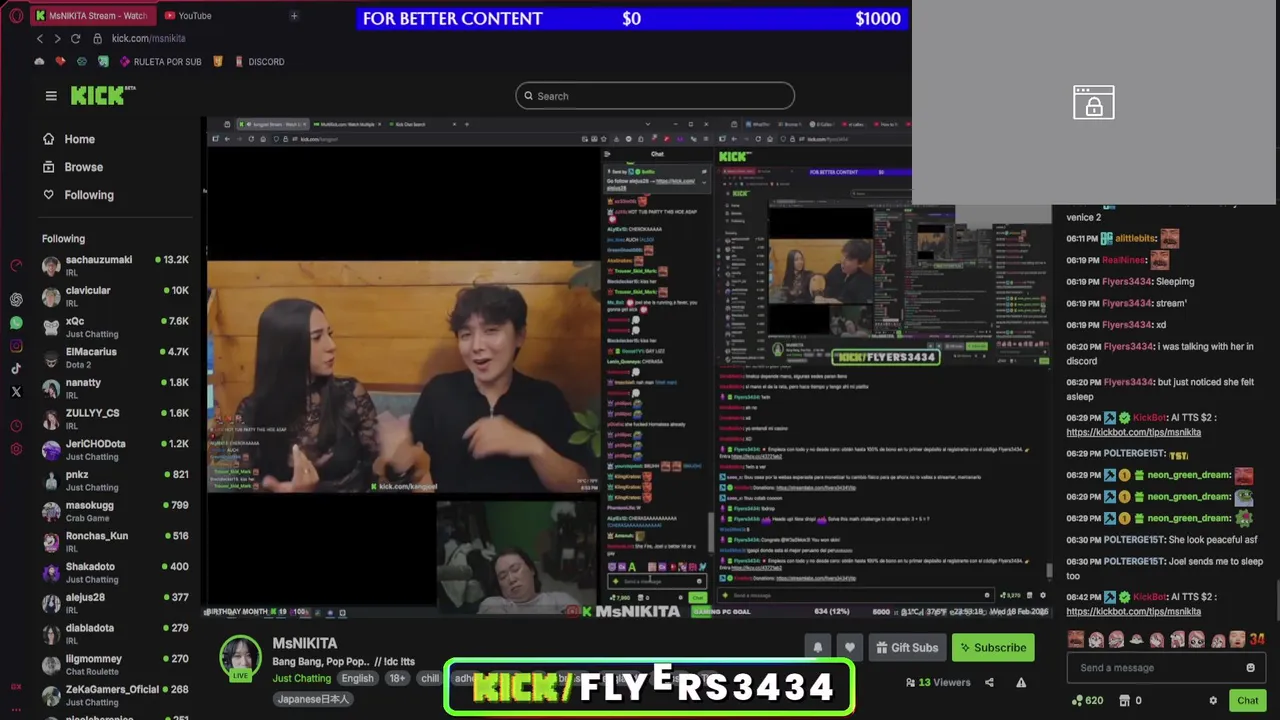Go to Home in Kick sidebar
This screenshot has height=720, width=1280.
pos(69,139)
